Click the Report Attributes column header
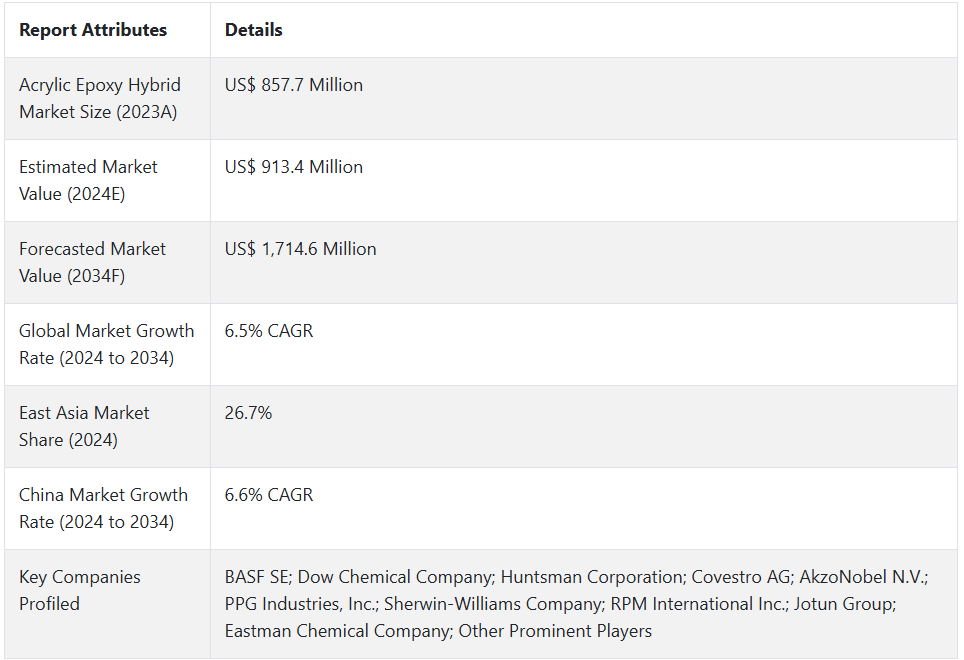The width and height of the screenshot is (964, 660). [x=93, y=30]
